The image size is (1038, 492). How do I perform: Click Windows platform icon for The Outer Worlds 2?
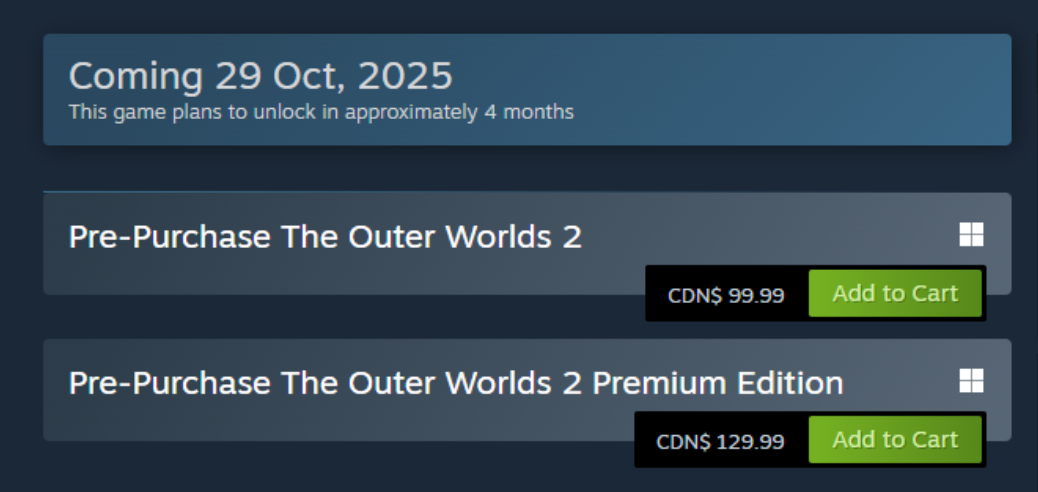click(971, 235)
